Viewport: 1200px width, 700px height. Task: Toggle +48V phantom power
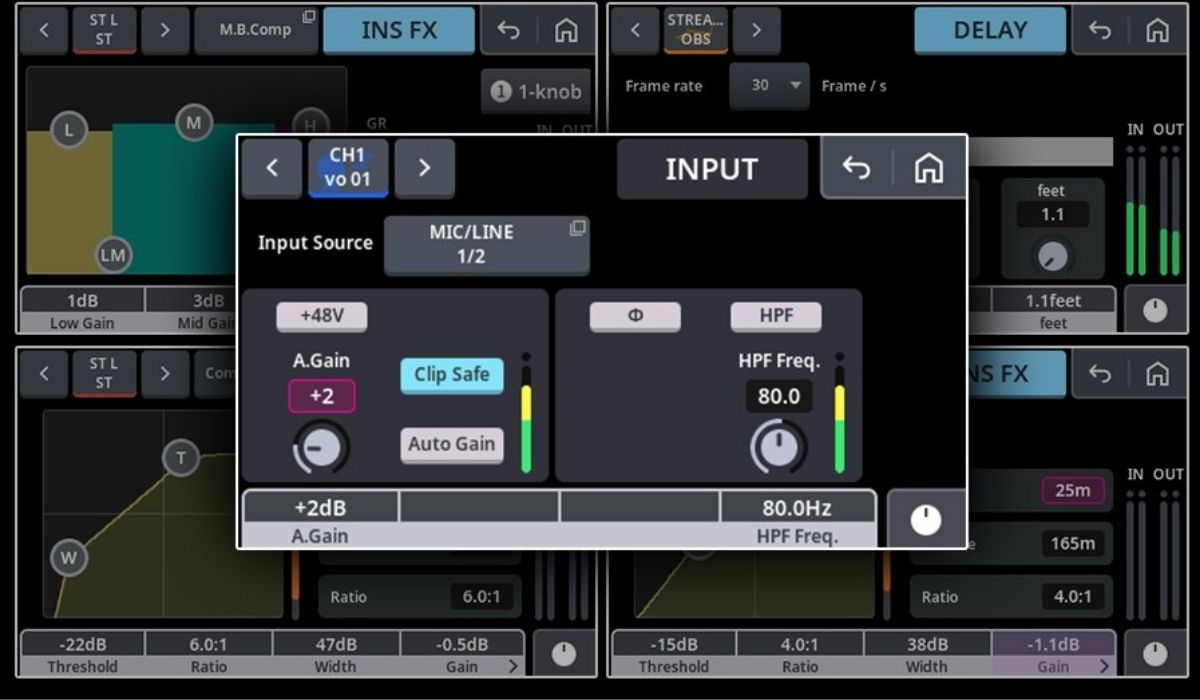[322, 316]
